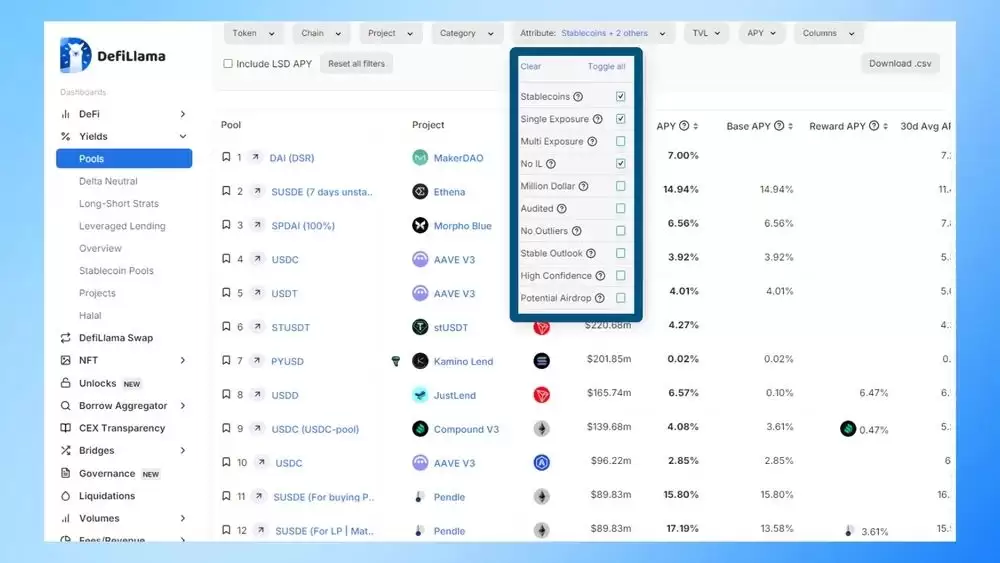Viewport: 1000px width, 563px height.
Task: Go to Stablecoin Pools in sidebar
Action: pos(116,271)
